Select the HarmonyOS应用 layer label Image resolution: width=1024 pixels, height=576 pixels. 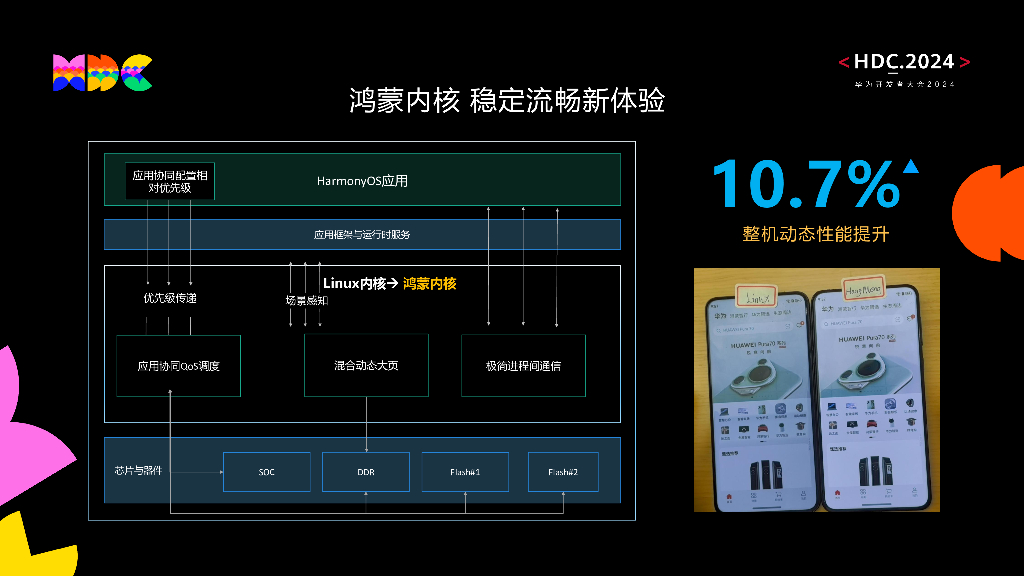(362, 181)
